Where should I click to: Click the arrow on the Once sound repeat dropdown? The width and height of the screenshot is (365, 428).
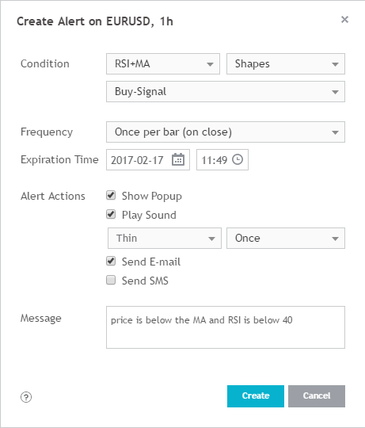coord(335,238)
